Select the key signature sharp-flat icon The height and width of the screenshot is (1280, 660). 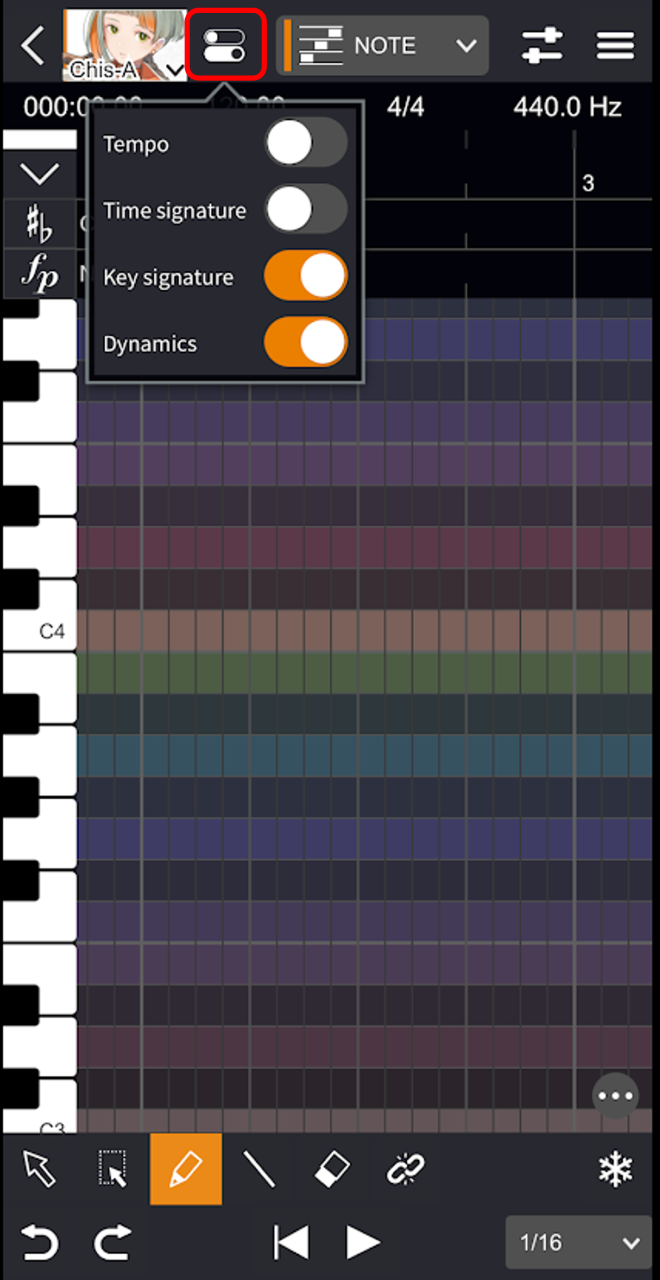(39, 224)
